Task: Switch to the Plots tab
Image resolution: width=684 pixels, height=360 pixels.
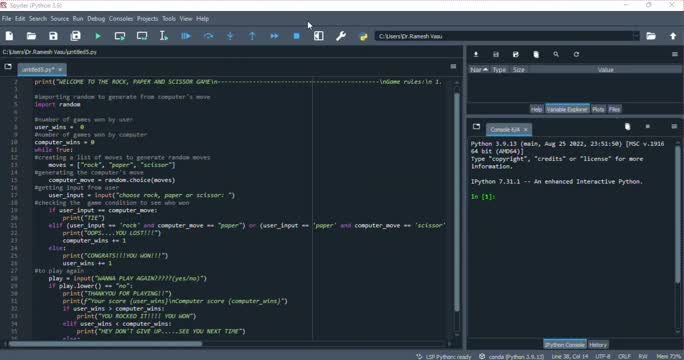Action: (598, 109)
